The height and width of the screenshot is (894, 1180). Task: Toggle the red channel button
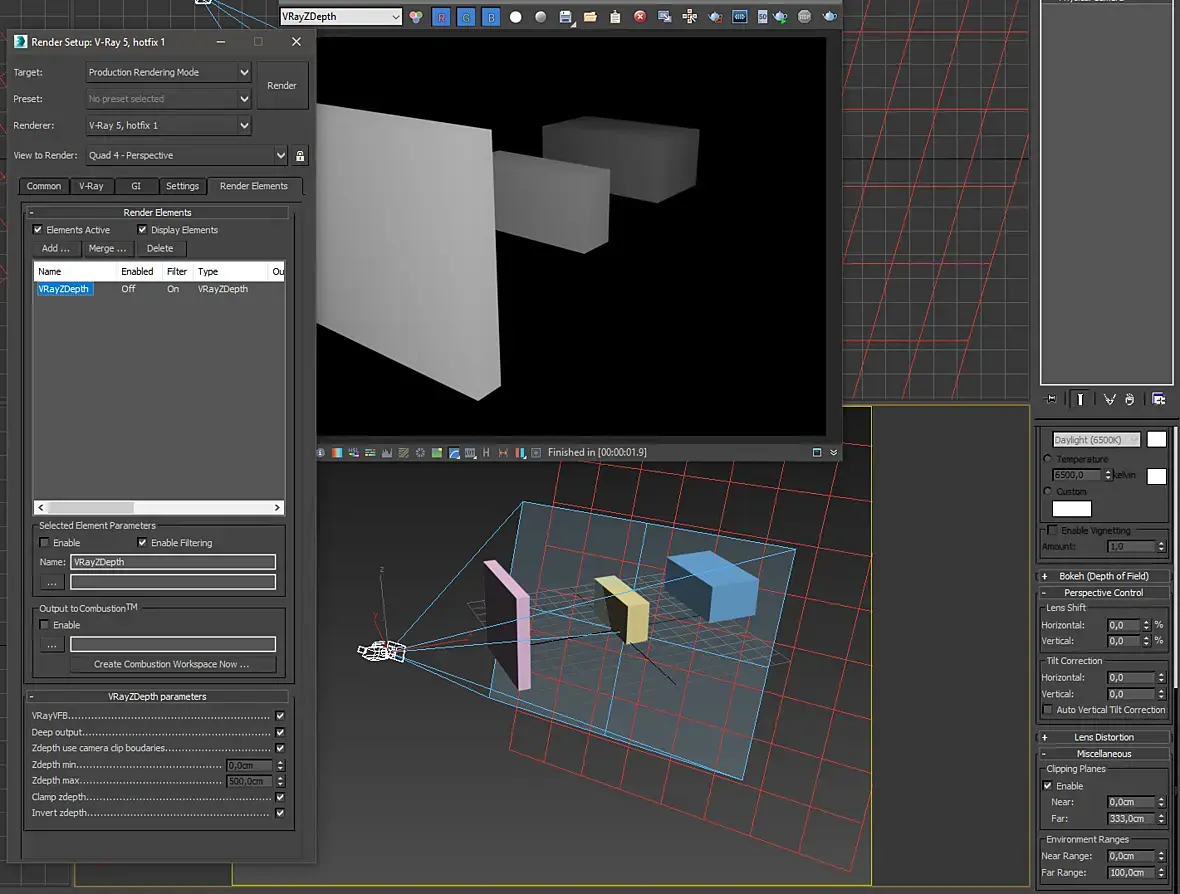pos(441,17)
